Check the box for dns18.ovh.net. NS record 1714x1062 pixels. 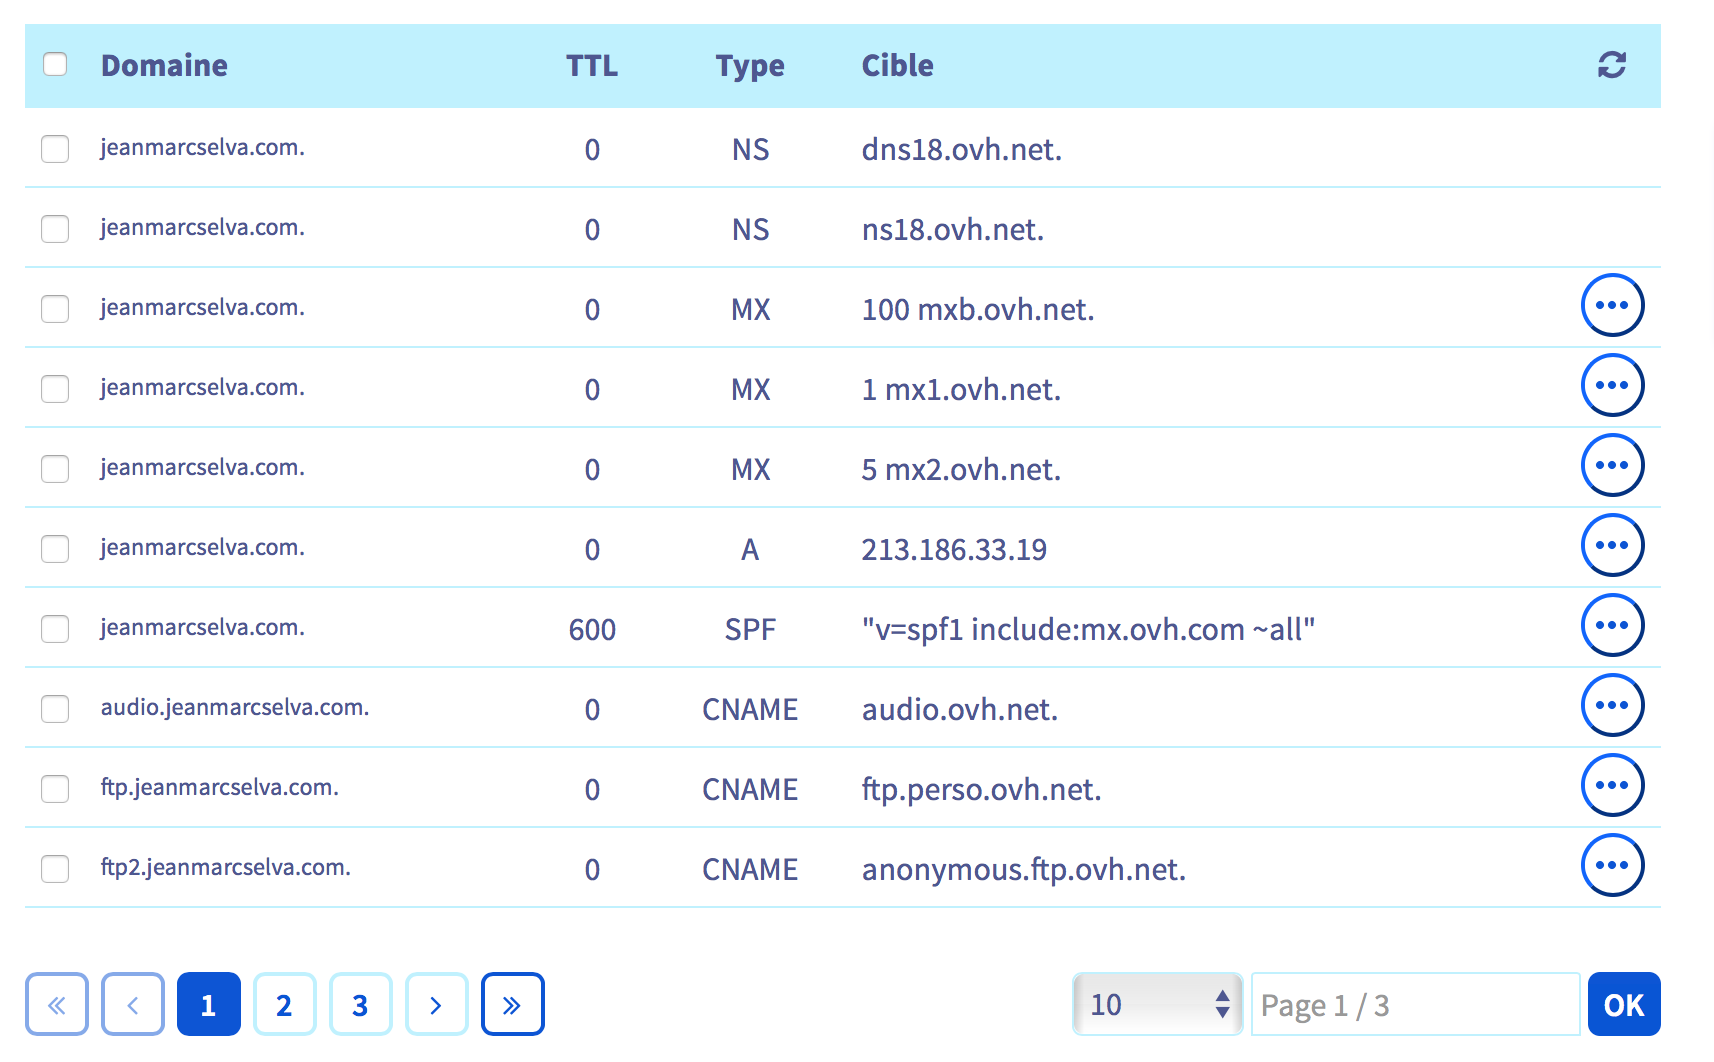[55, 149]
